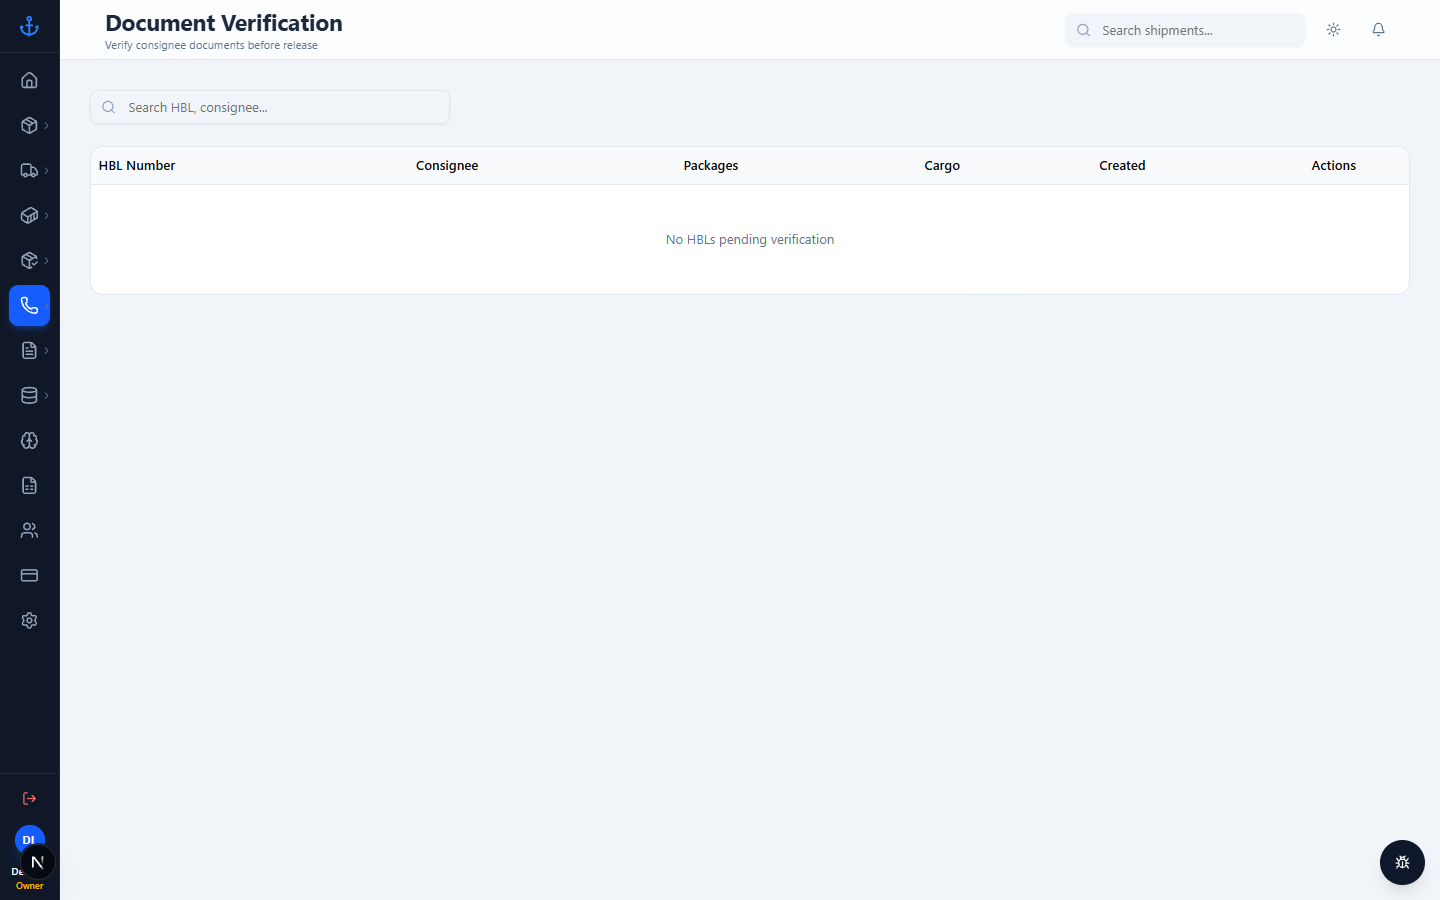1440x900 pixels.
Task: Open the database sidebar icon
Action: [x=29, y=395]
